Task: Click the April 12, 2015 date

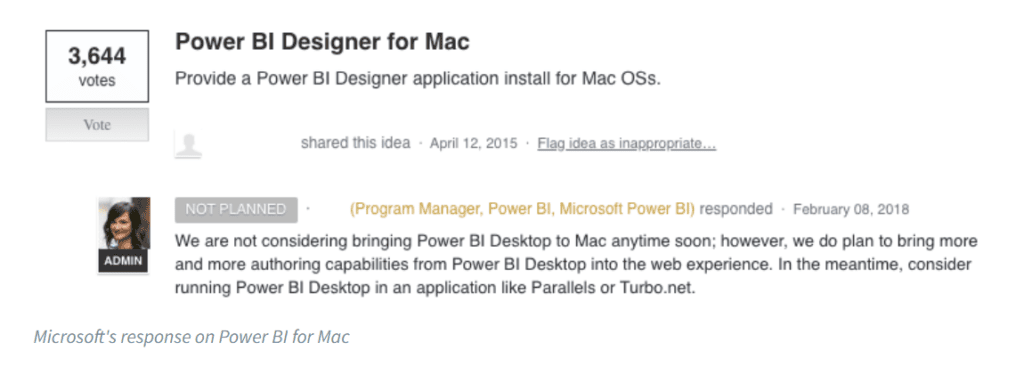Action: 473,143
